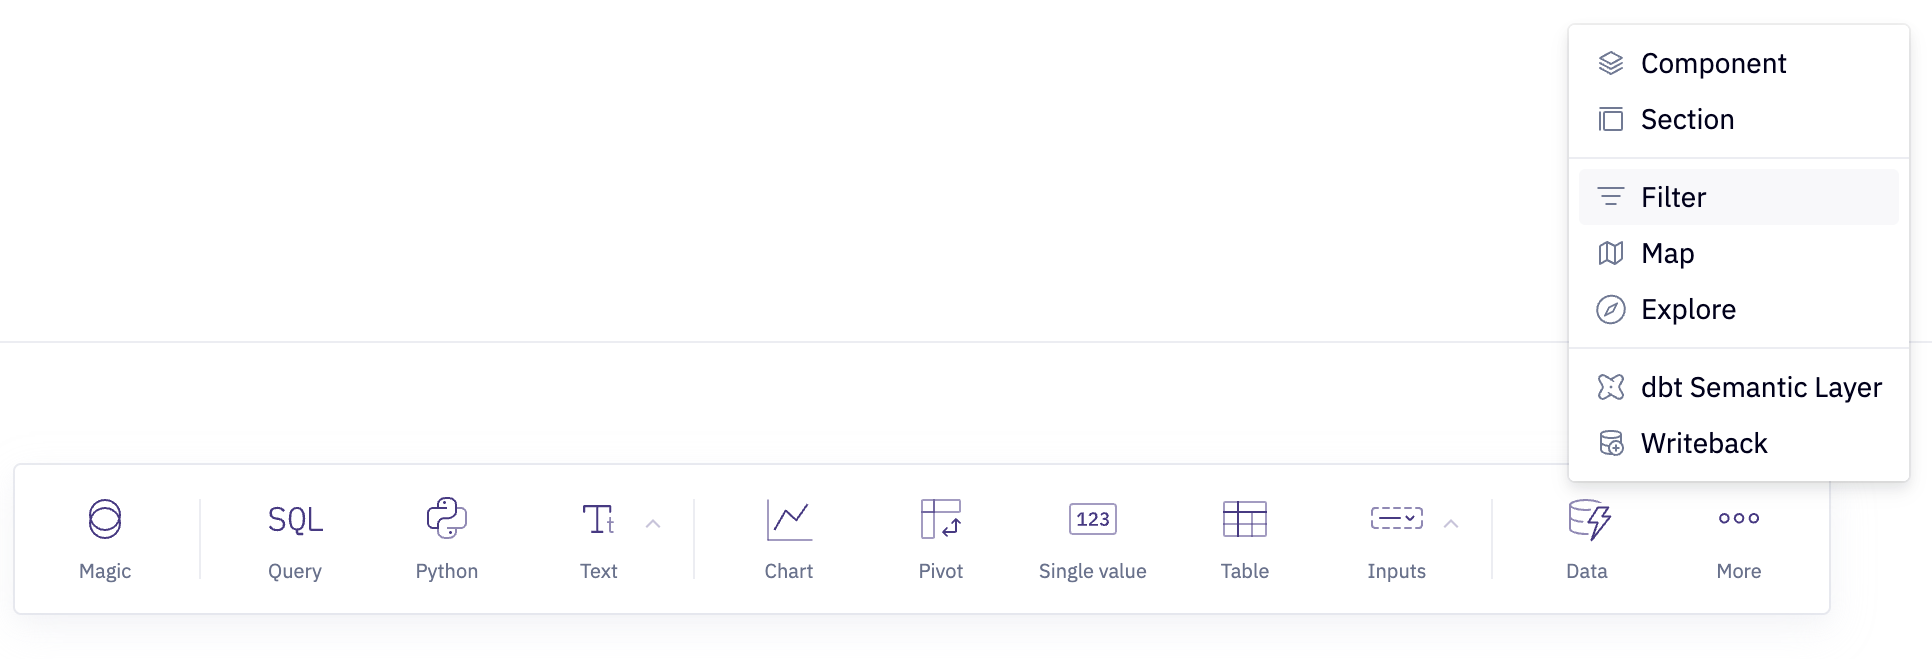Choose Section in the menu

[1687, 119]
